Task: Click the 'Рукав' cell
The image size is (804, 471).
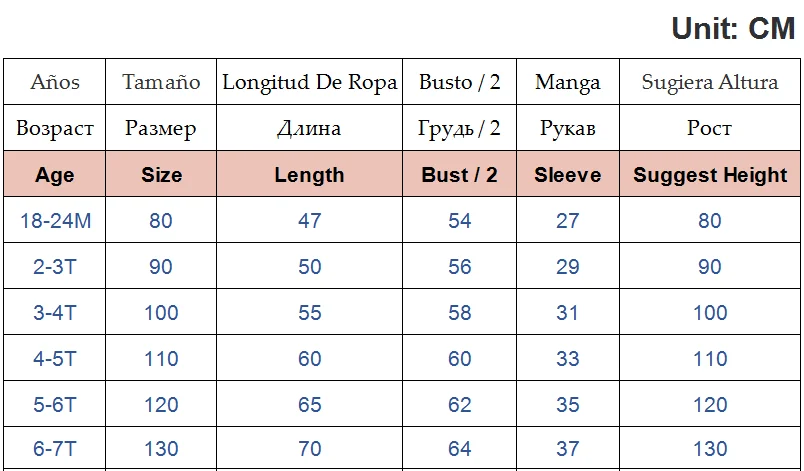Action: [568, 128]
